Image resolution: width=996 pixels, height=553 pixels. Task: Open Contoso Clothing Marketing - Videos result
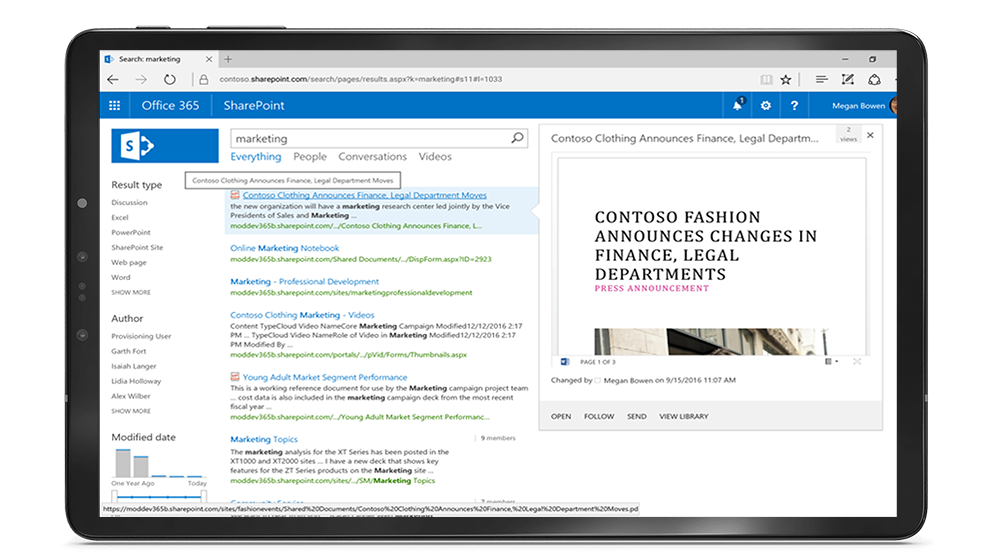[302, 315]
